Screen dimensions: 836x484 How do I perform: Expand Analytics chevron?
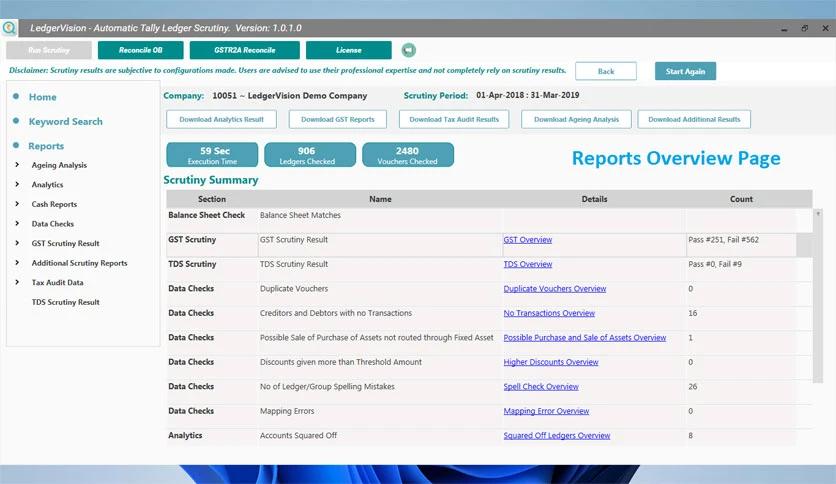pyautogui.click(x=17, y=184)
